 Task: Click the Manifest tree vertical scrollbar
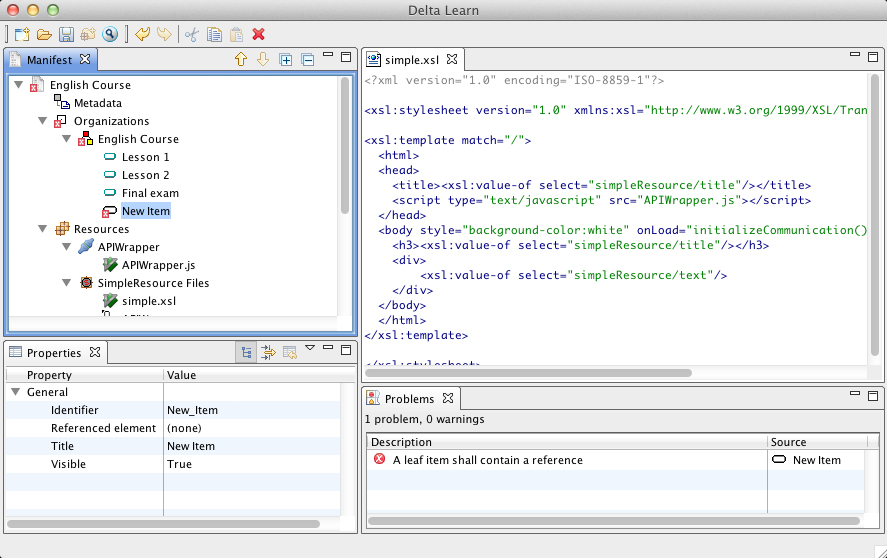(x=345, y=145)
